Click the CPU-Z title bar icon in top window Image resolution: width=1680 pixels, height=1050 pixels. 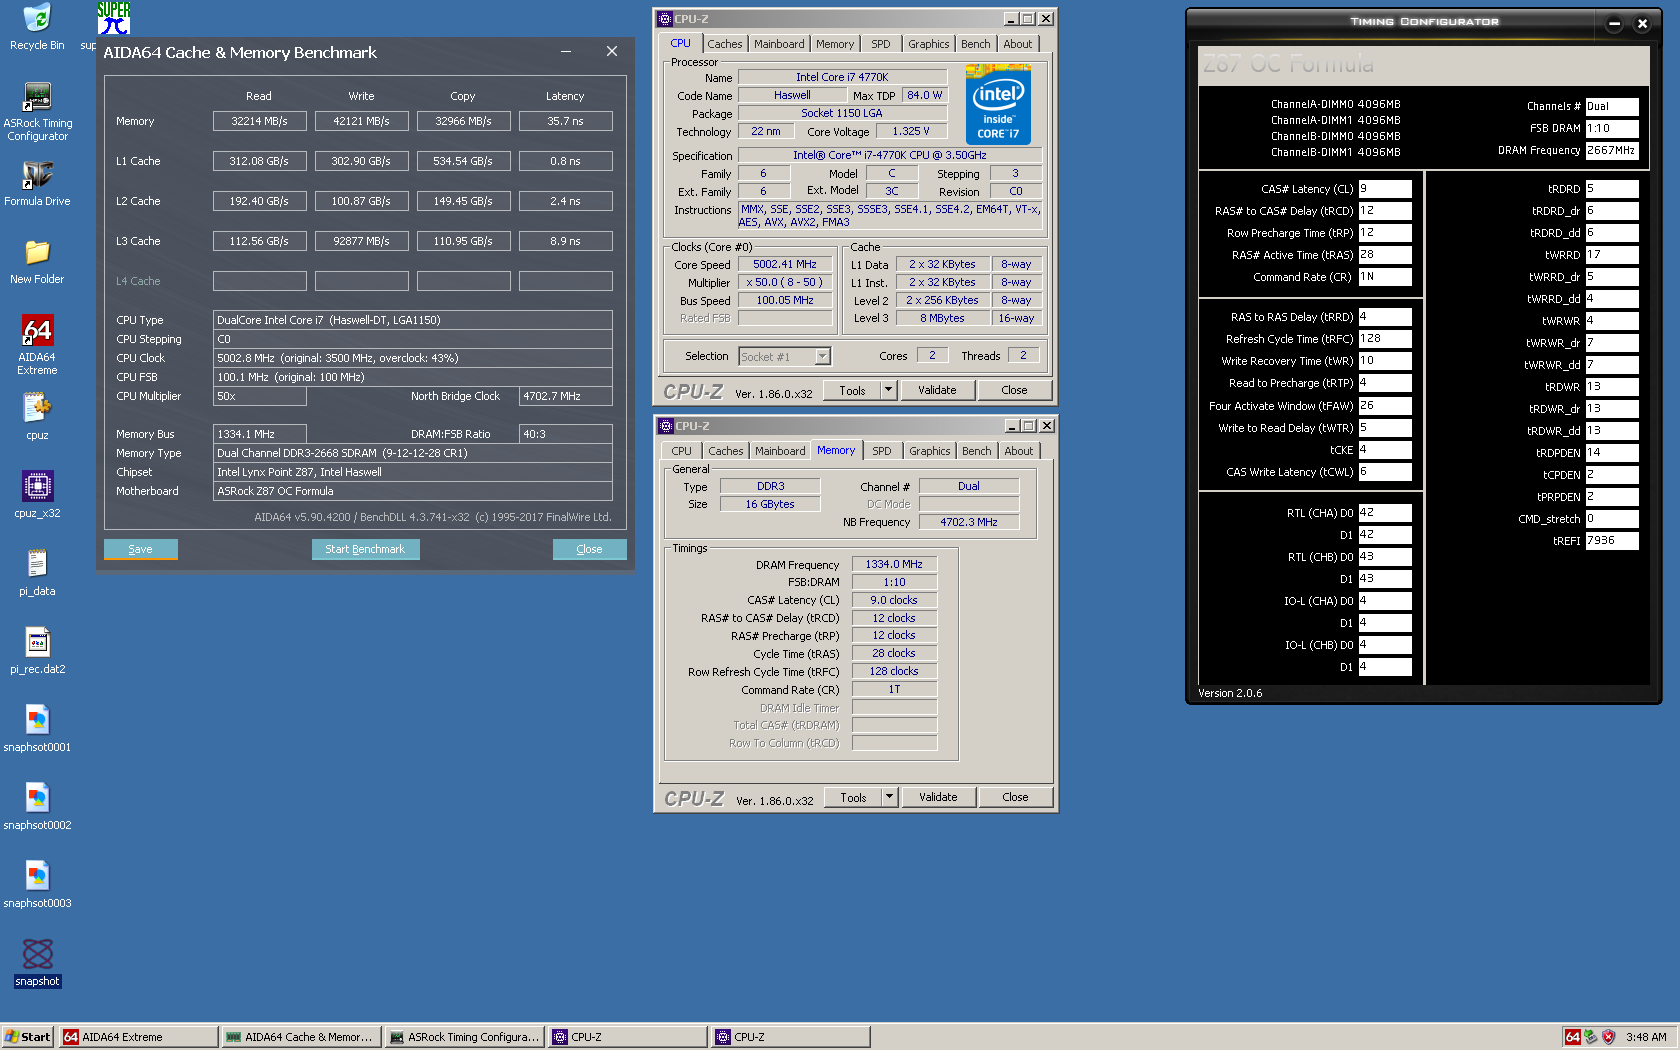point(665,19)
